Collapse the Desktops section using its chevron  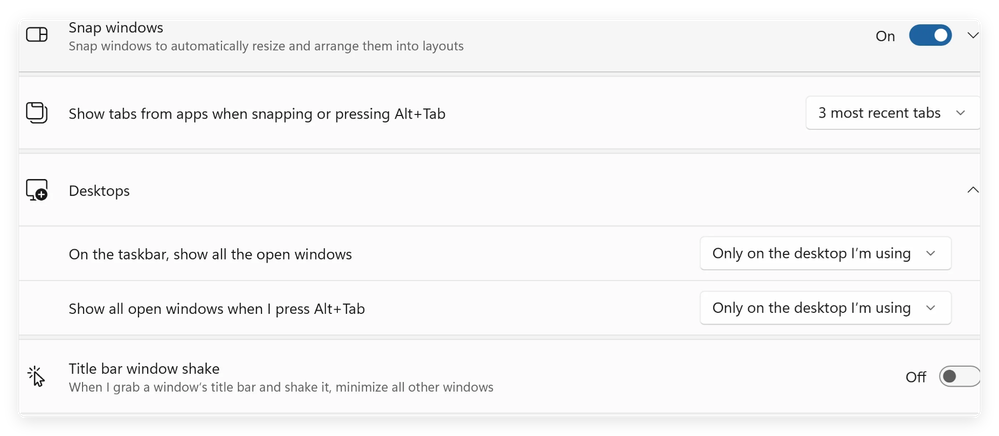pyautogui.click(x=974, y=190)
